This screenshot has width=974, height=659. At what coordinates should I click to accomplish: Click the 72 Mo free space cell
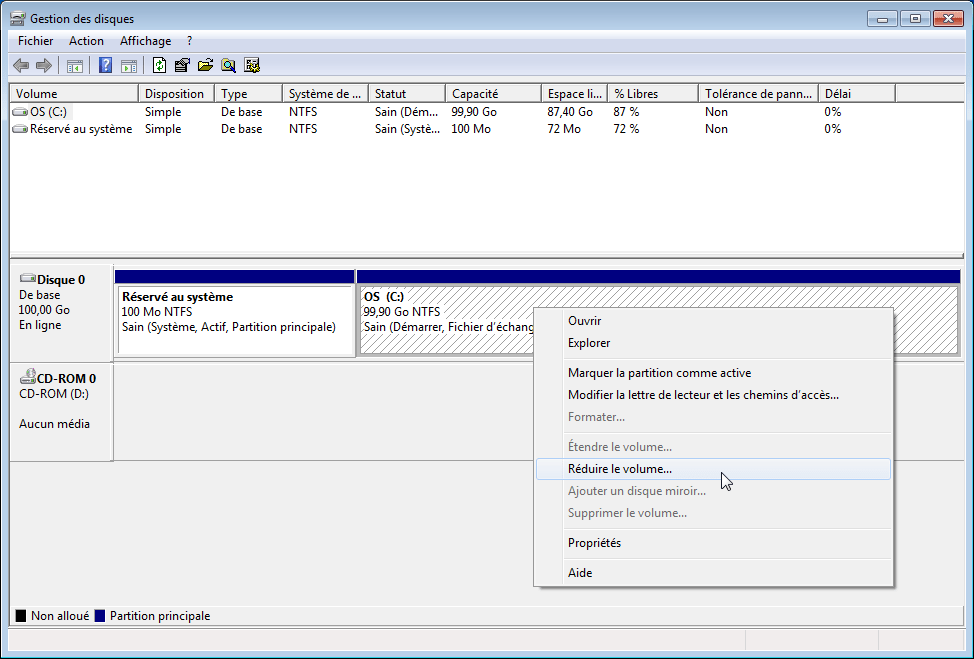pos(564,129)
